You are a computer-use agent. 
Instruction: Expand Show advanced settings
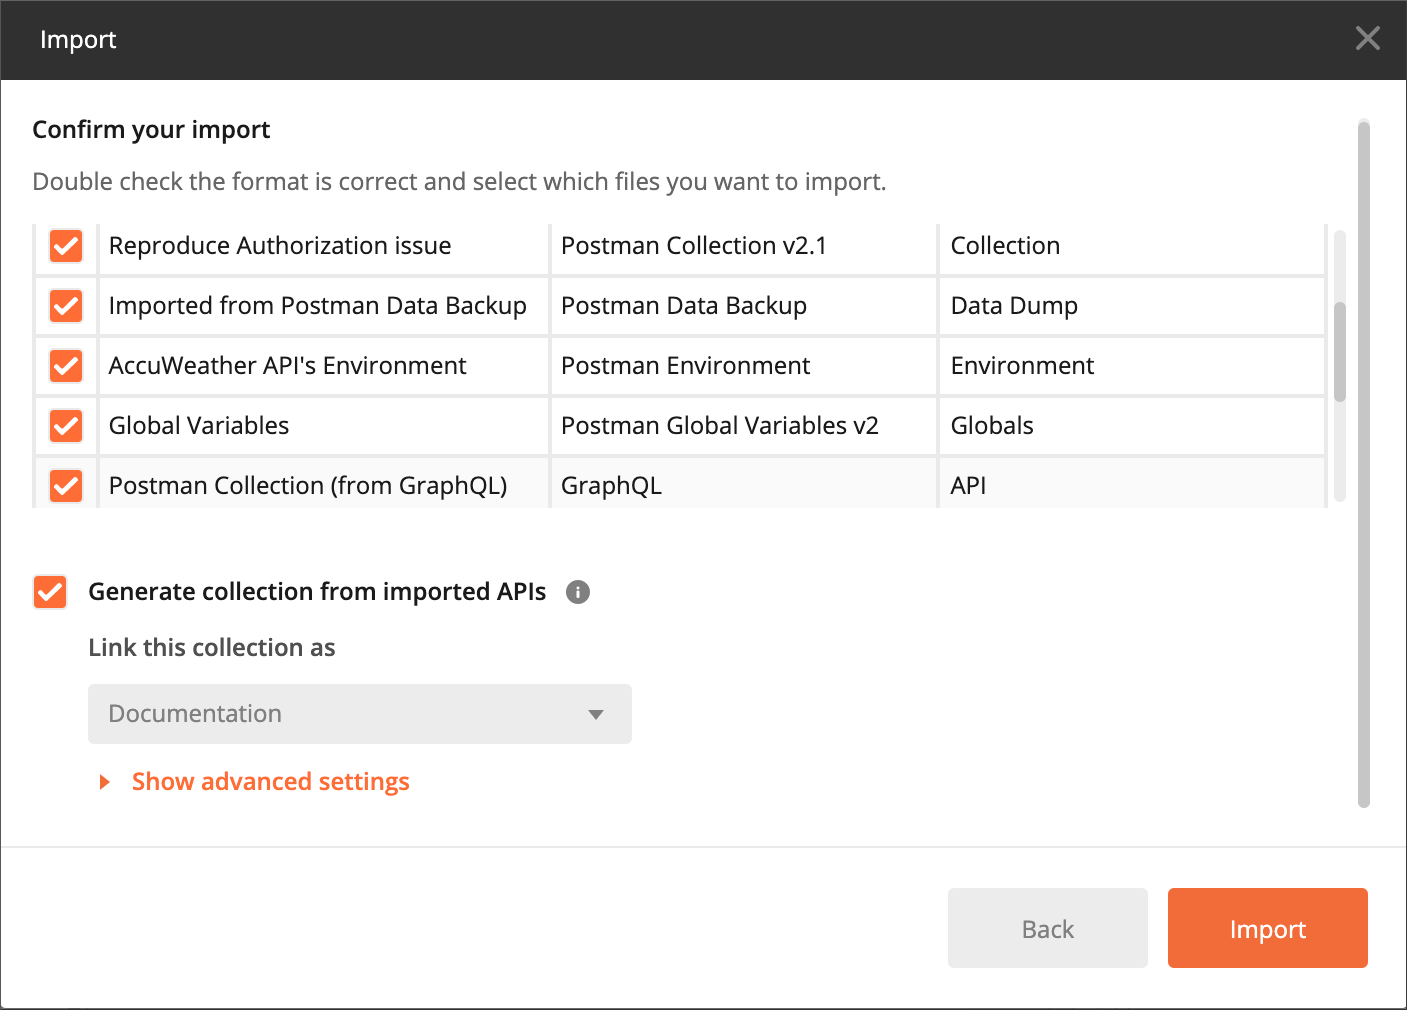(x=255, y=782)
